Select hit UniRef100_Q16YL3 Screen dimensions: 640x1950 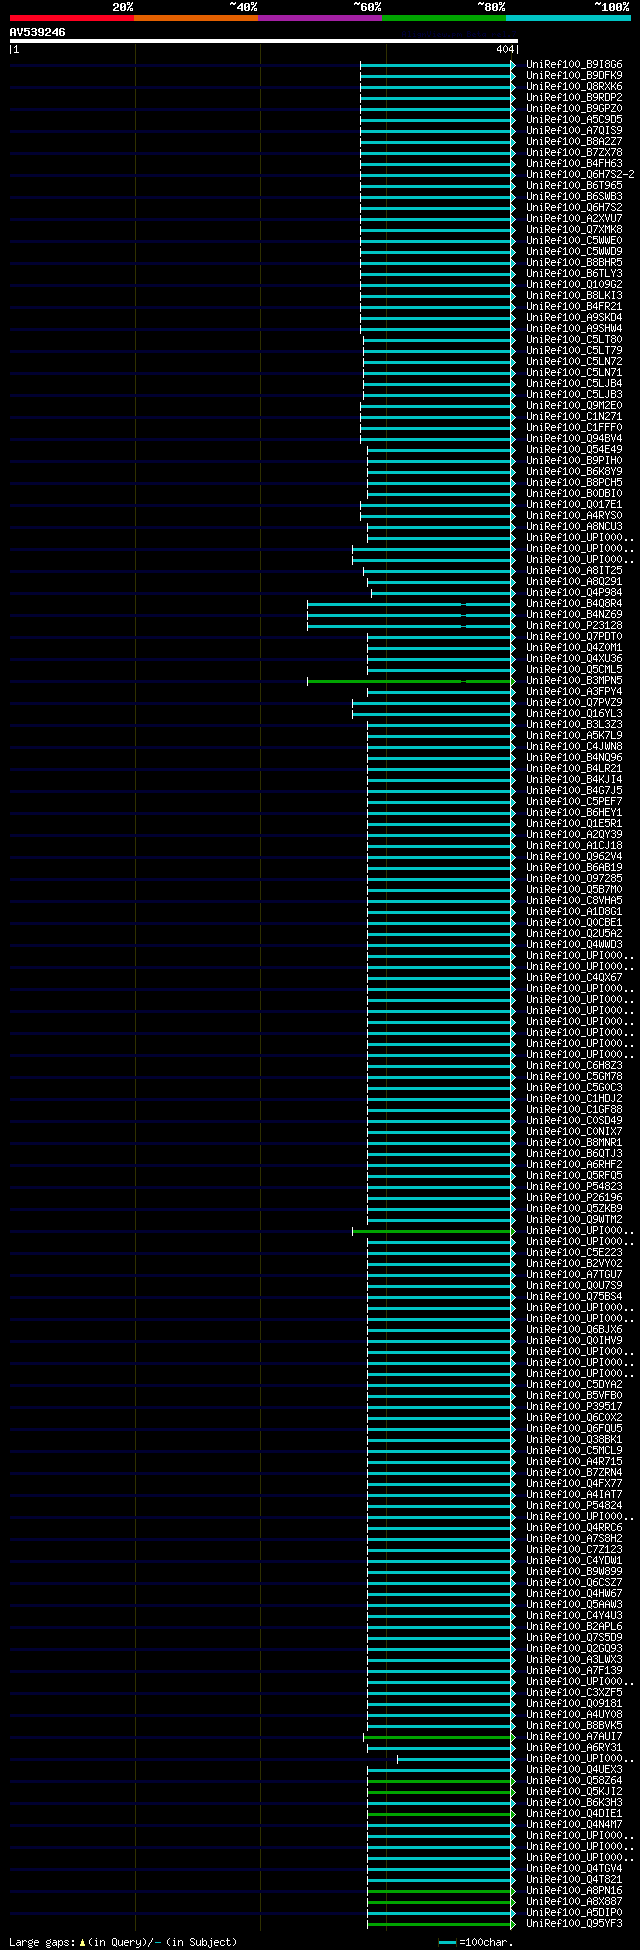tap(574, 713)
